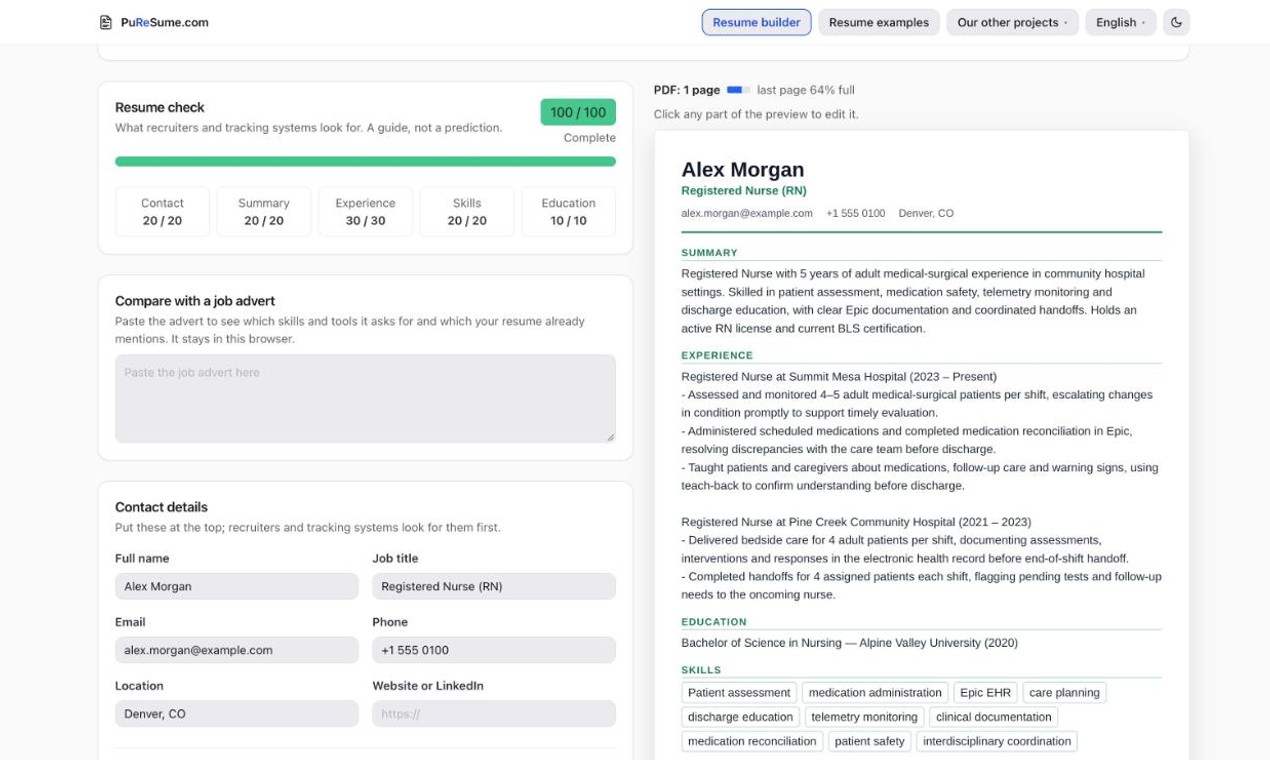This screenshot has height=760, width=1270.
Task: Click the clinical documentation skill tag
Action: tap(993, 717)
